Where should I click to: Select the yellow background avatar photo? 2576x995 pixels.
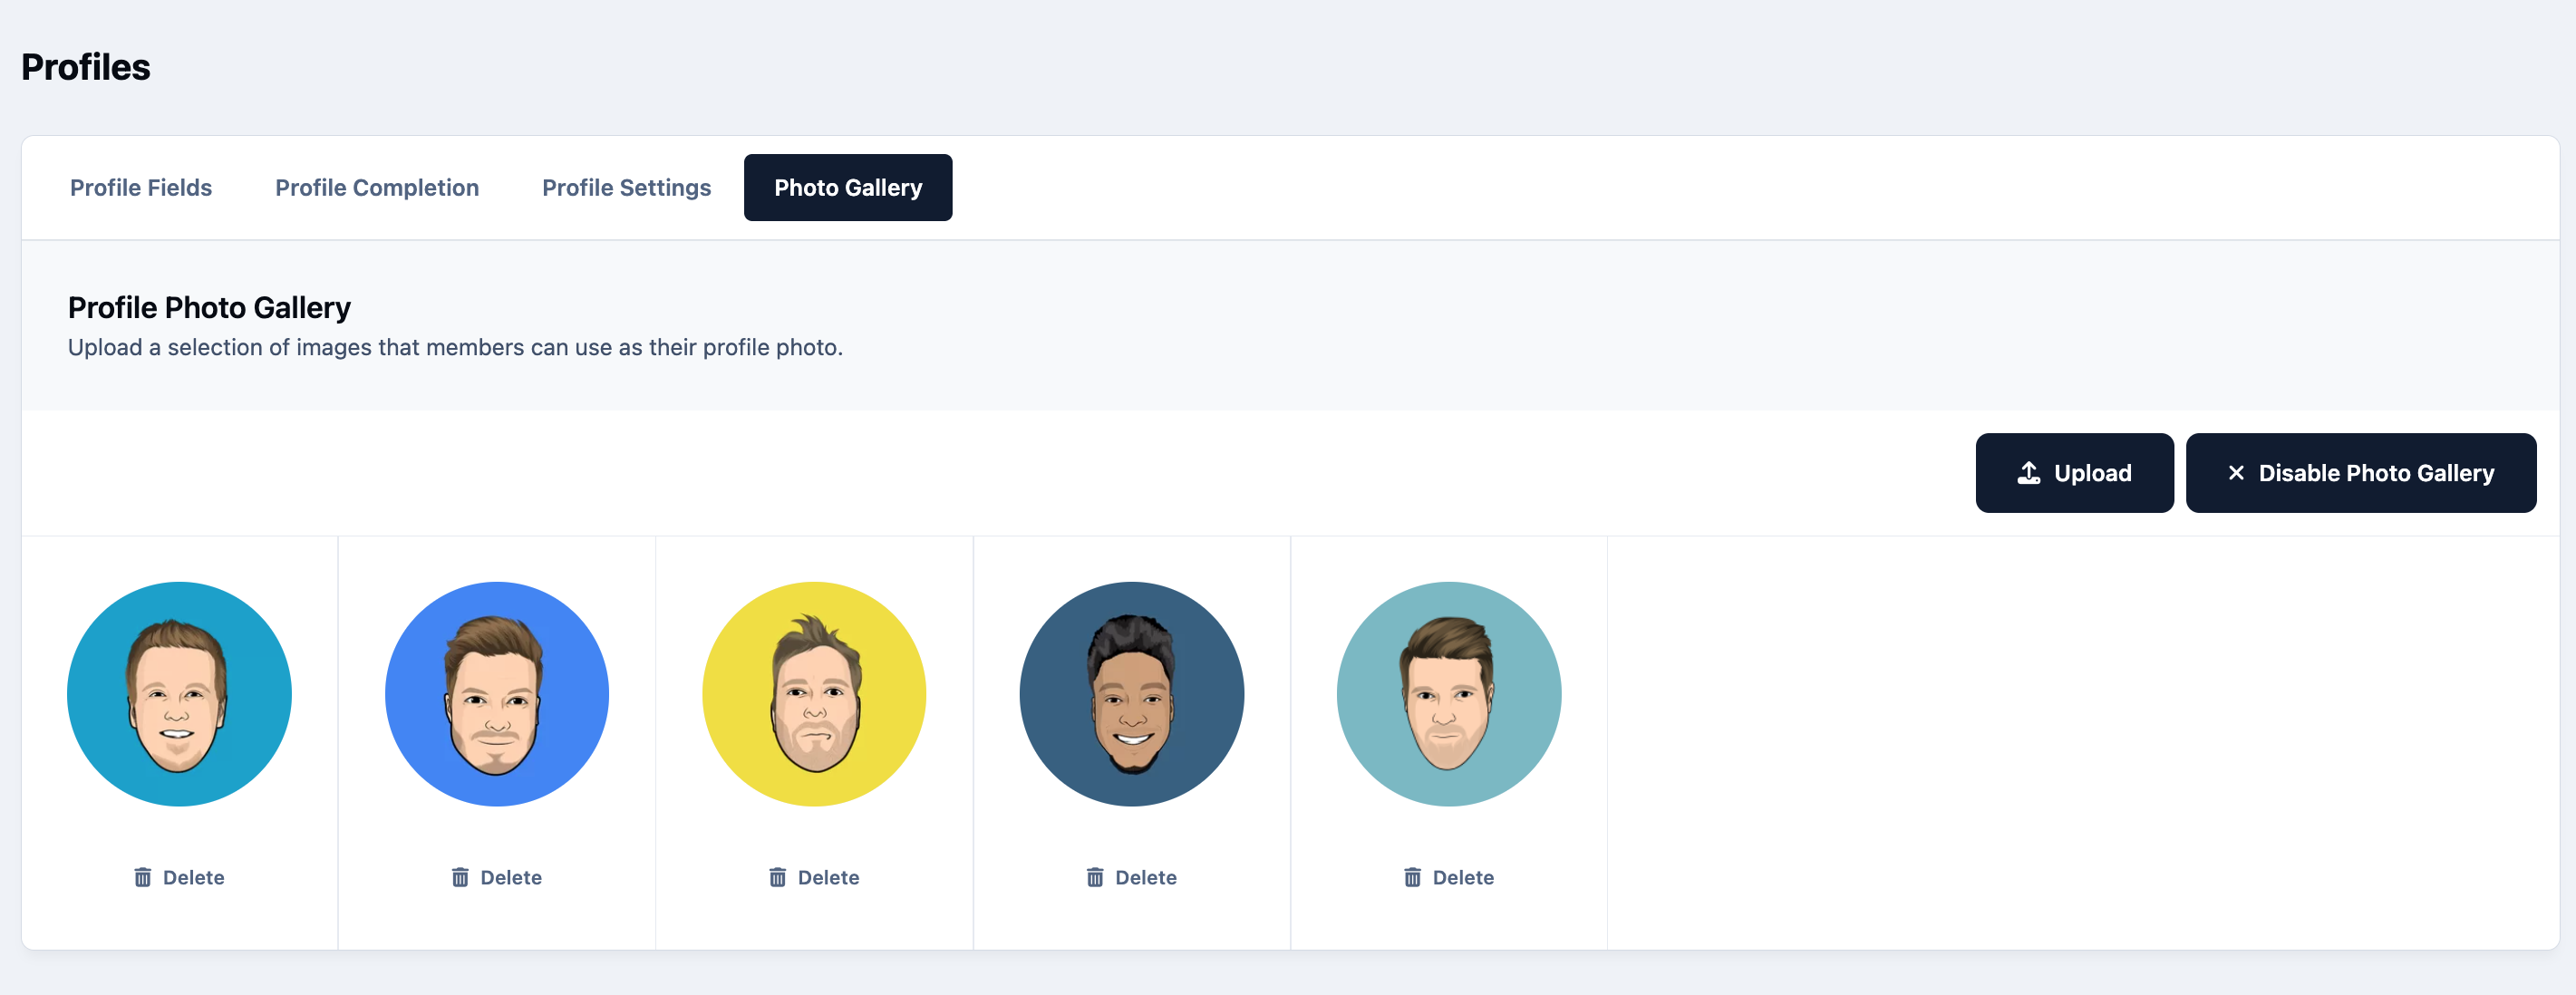[814, 694]
